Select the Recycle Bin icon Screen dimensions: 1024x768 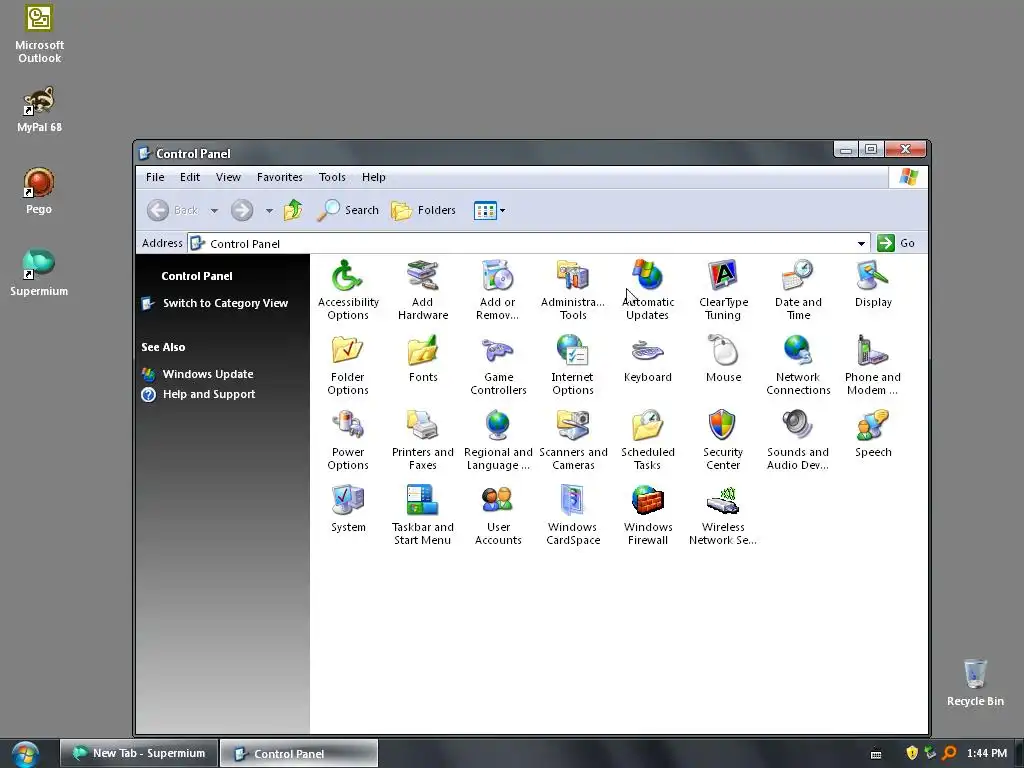pyautogui.click(x=975, y=682)
